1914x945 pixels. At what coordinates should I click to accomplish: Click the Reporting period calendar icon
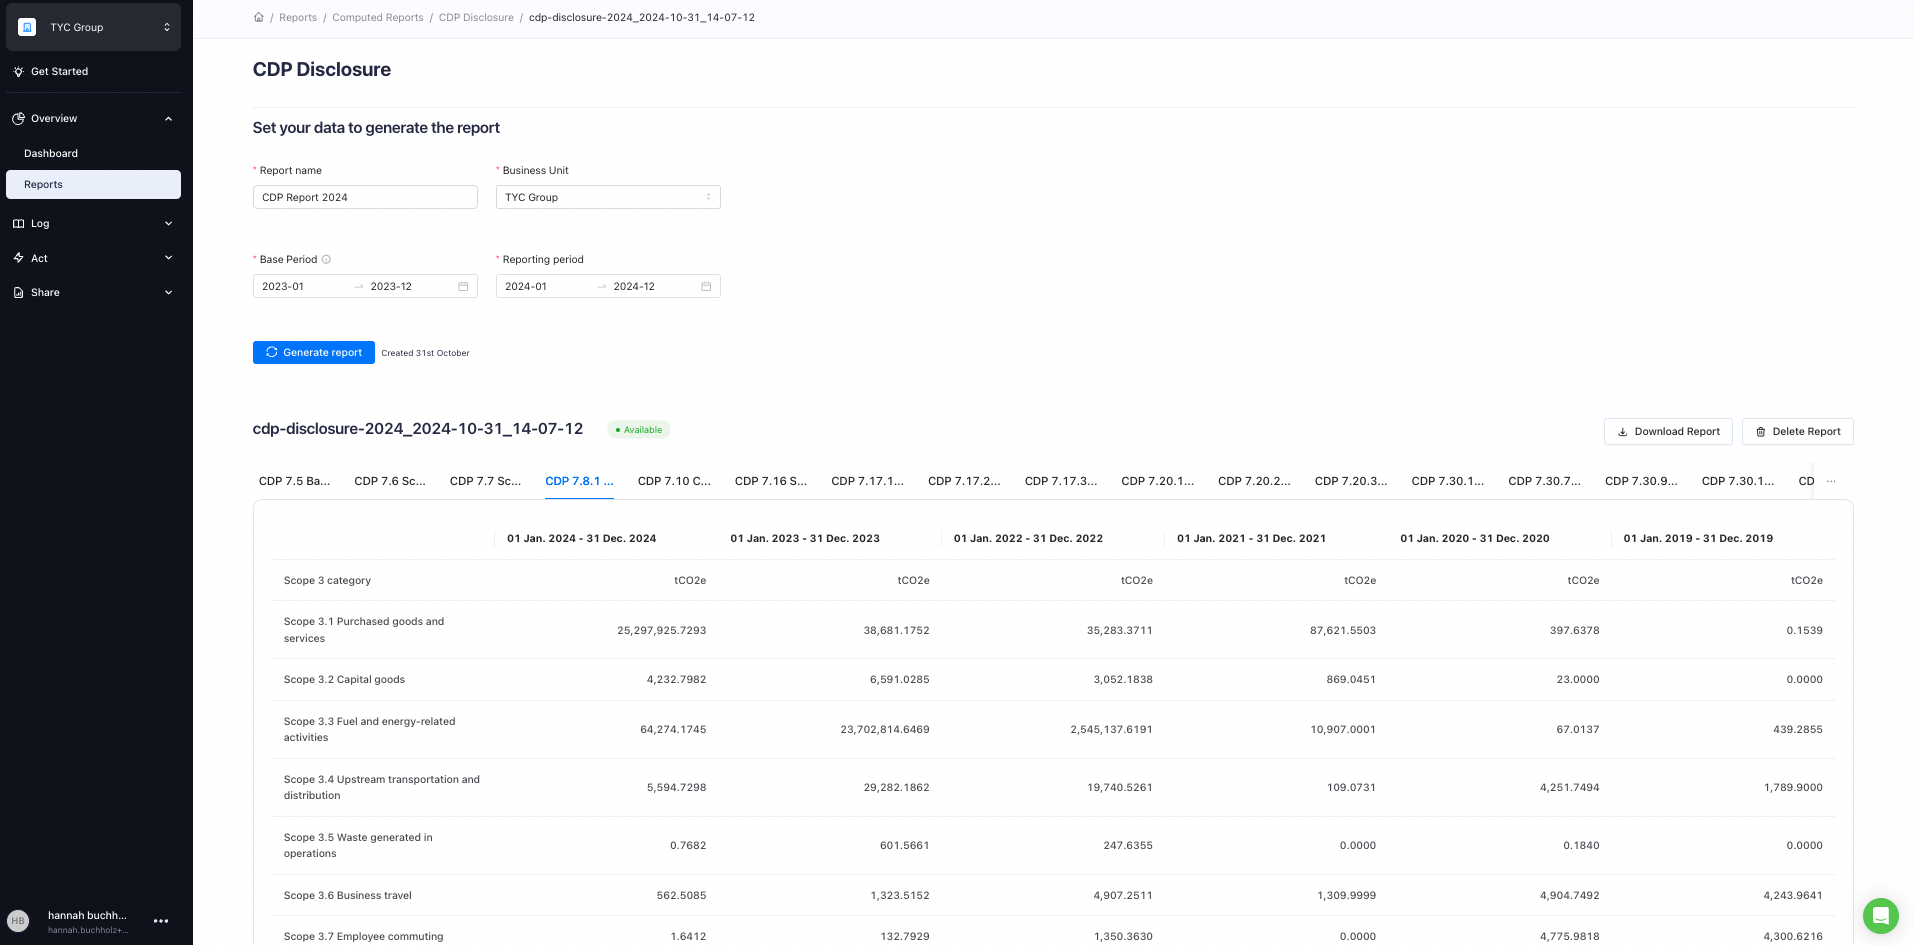coord(706,286)
